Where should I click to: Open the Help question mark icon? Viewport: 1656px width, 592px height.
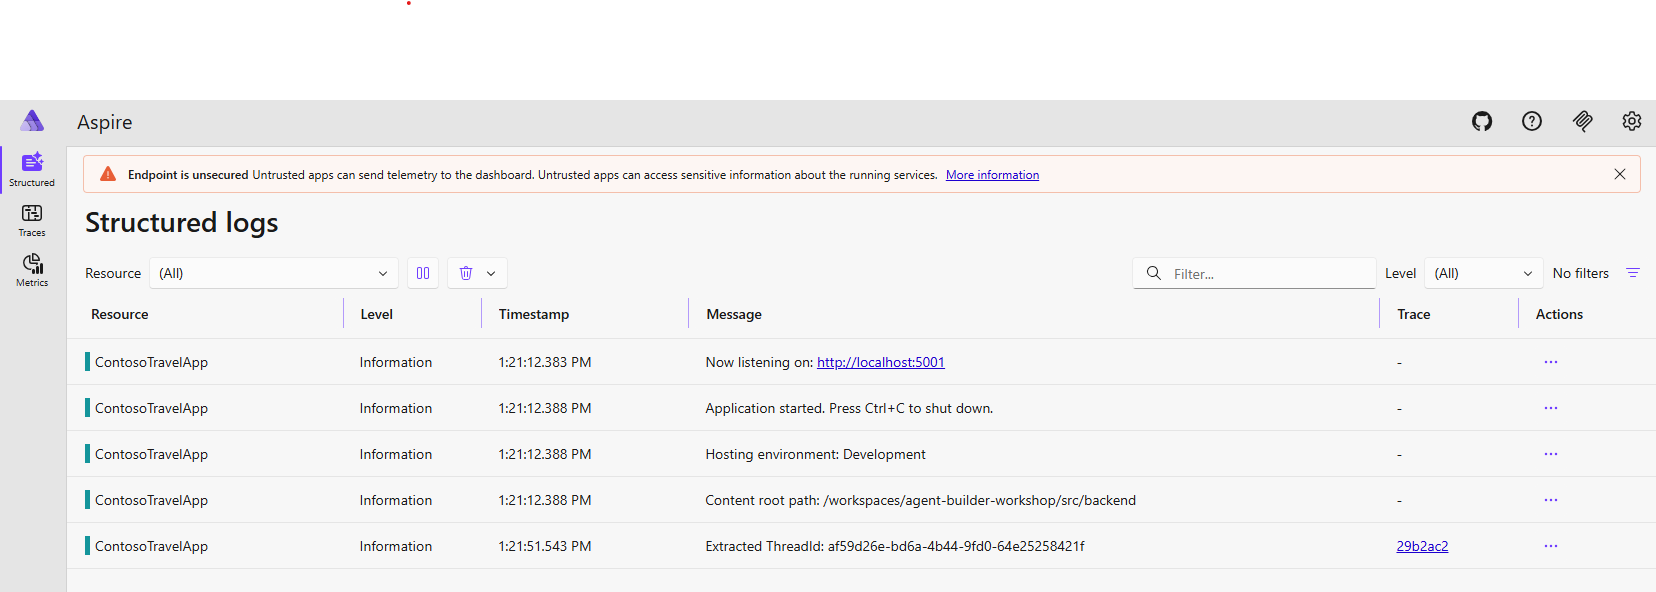1532,121
